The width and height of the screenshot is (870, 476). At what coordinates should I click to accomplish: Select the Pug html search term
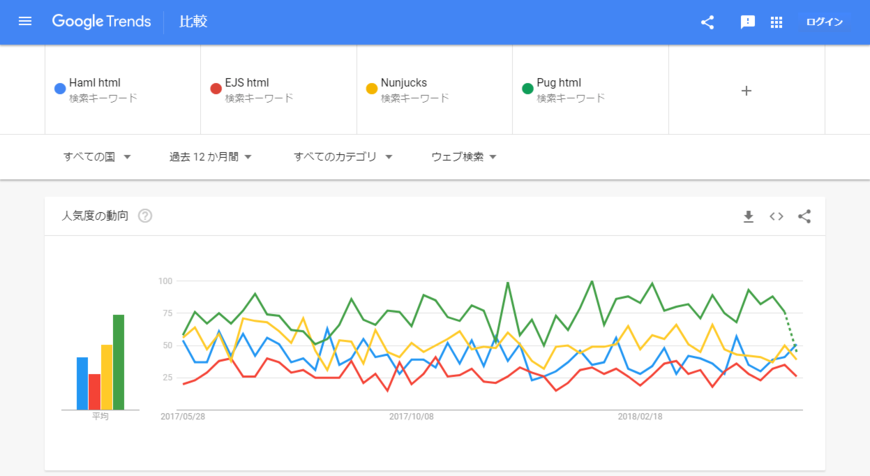pyautogui.click(x=559, y=83)
